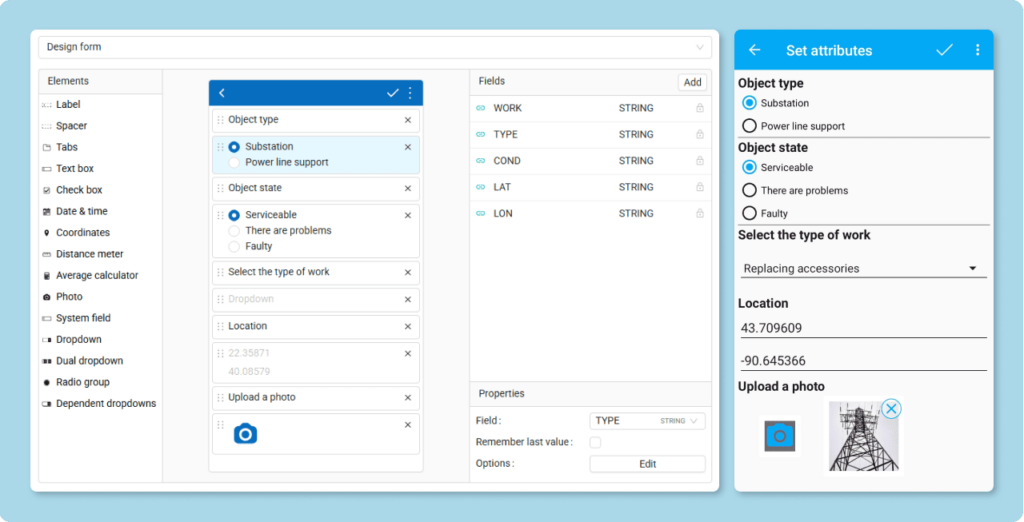Screen dimensions: 1024x522
Task: Grab the drag handle of Object state row
Action: (220, 188)
